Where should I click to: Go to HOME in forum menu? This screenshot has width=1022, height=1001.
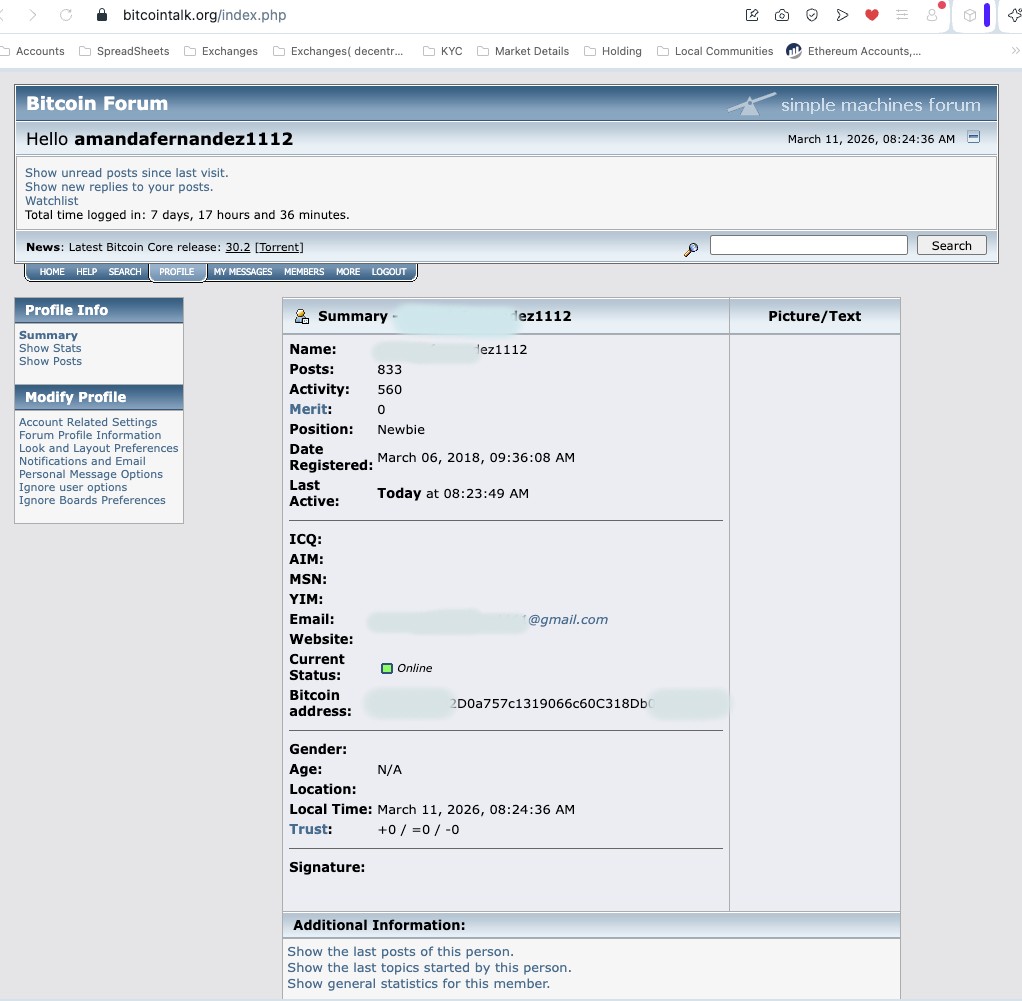coord(52,272)
